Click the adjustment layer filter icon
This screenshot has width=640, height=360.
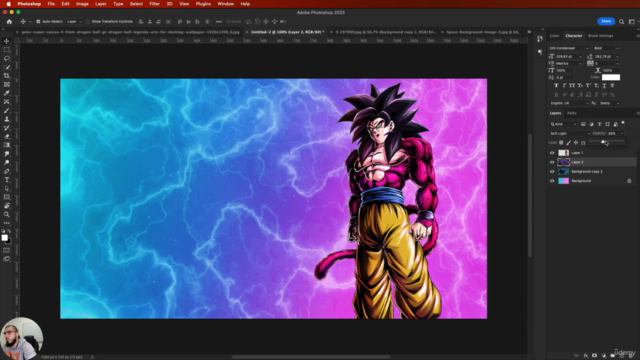(591, 124)
